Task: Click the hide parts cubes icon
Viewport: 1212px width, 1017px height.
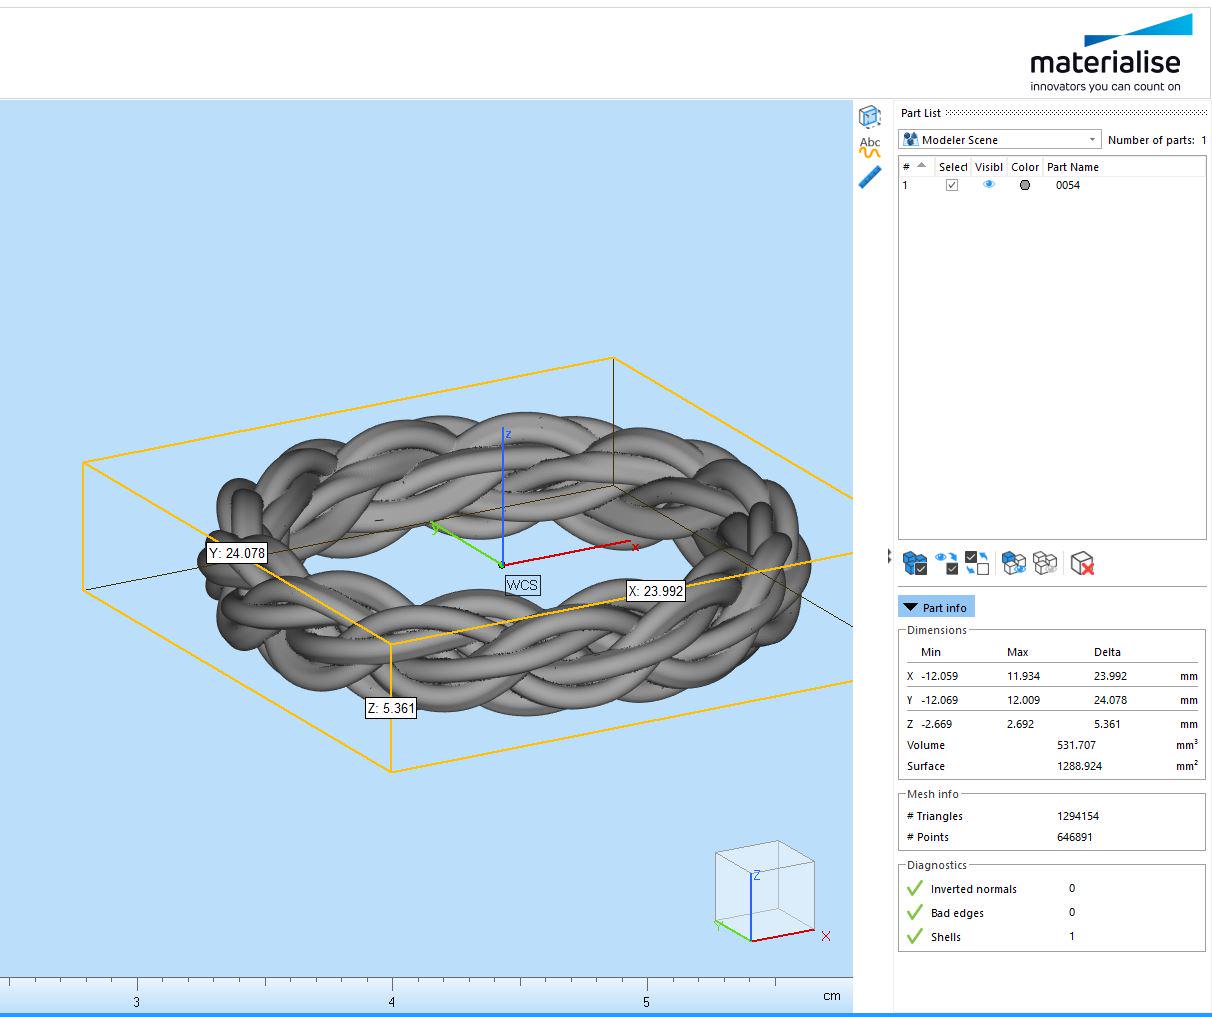Action: pos(1045,563)
